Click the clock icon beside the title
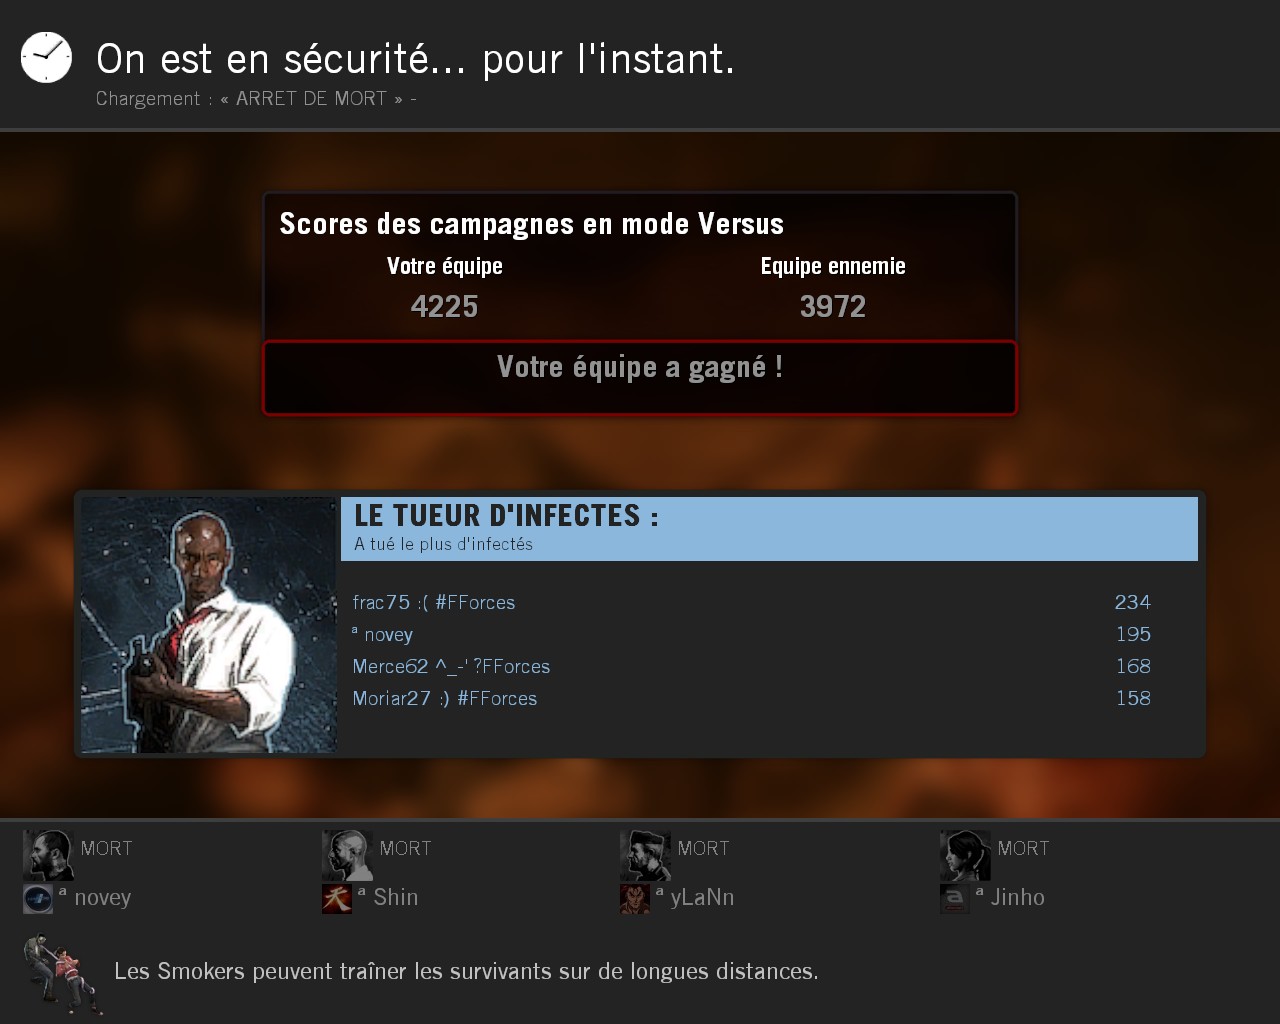This screenshot has height=1024, width=1280. click(x=46, y=57)
